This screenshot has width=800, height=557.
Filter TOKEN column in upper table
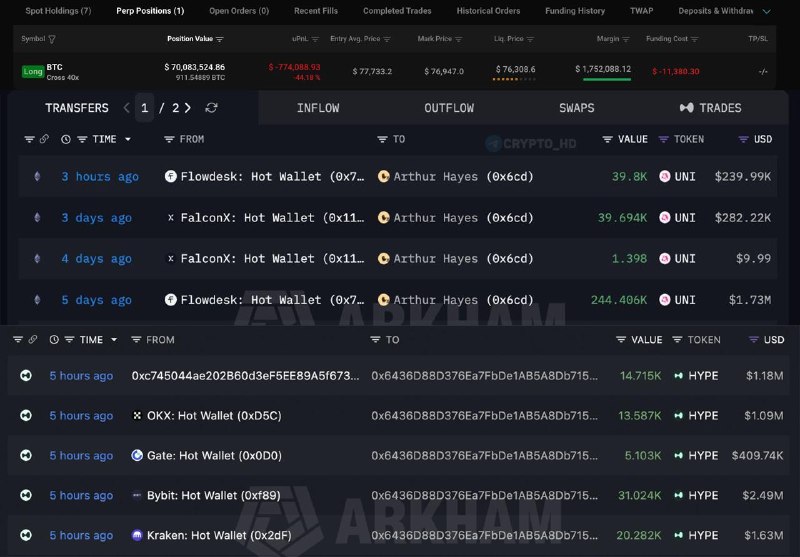point(663,139)
